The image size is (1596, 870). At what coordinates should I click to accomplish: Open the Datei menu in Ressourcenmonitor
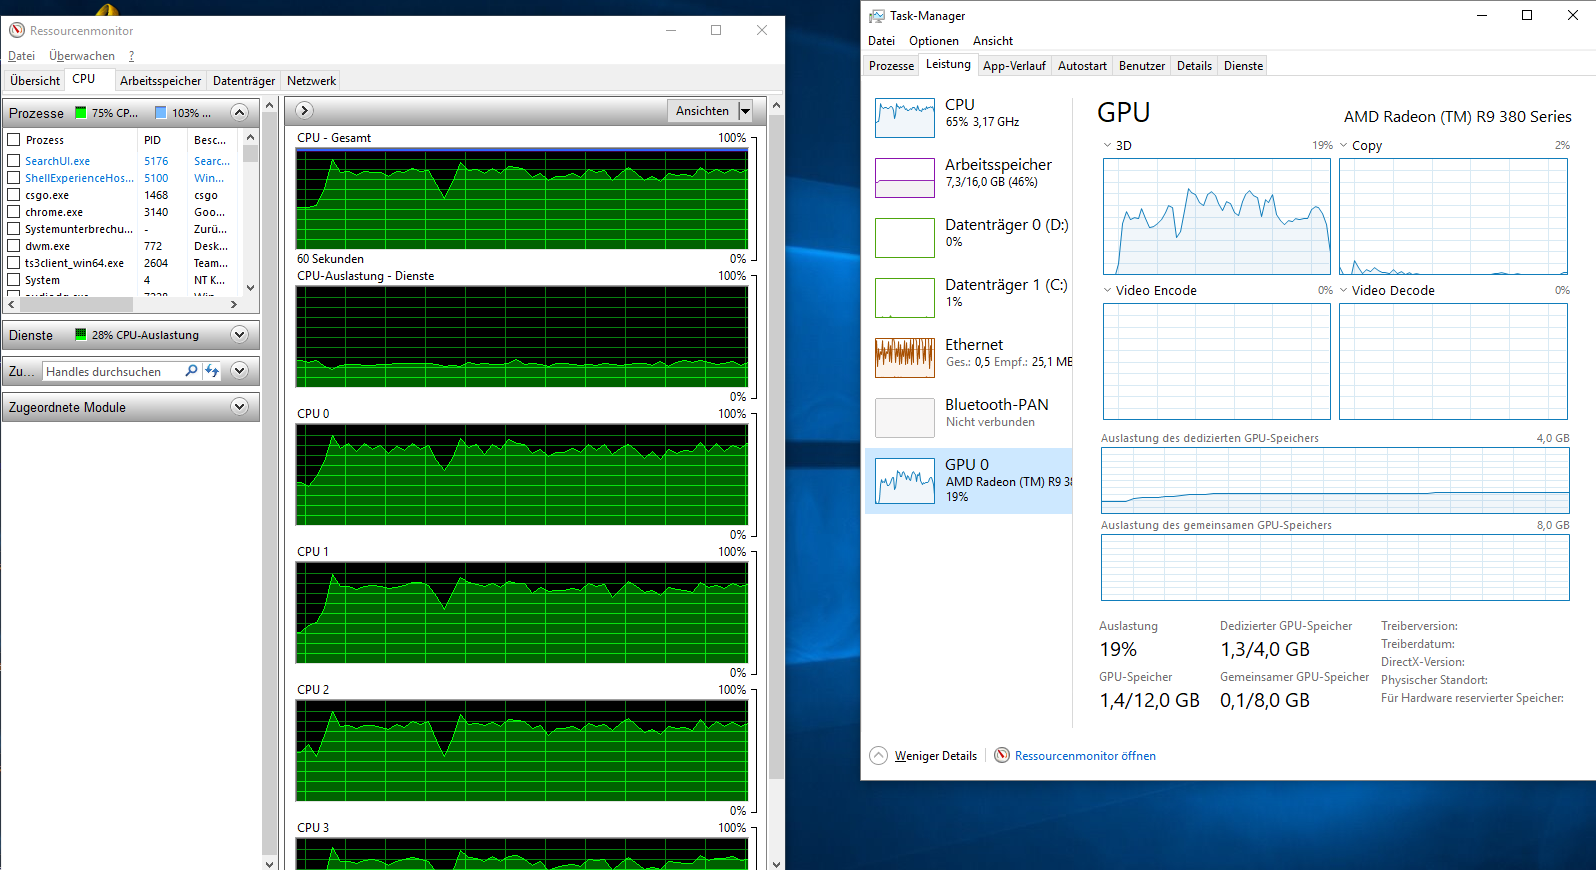(21, 56)
